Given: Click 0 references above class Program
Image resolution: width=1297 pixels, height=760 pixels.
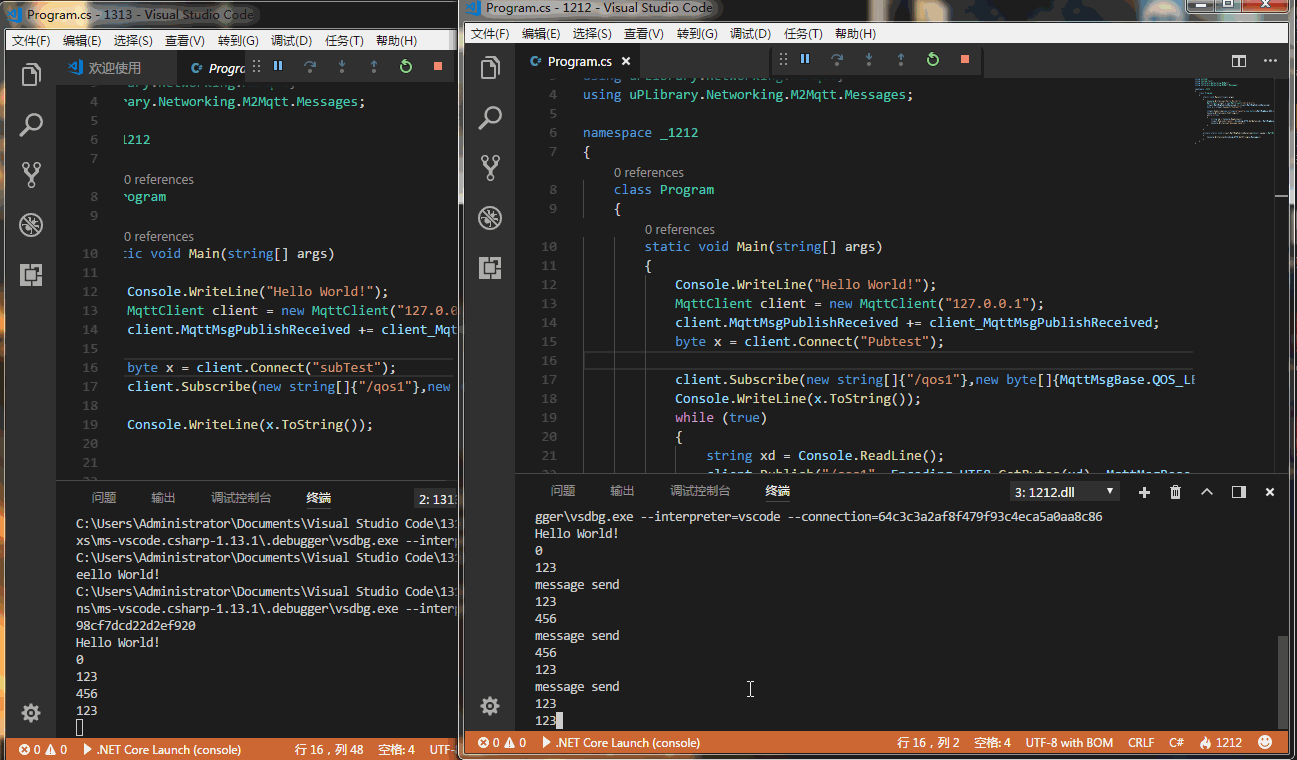Looking at the screenshot, I should 648,172.
